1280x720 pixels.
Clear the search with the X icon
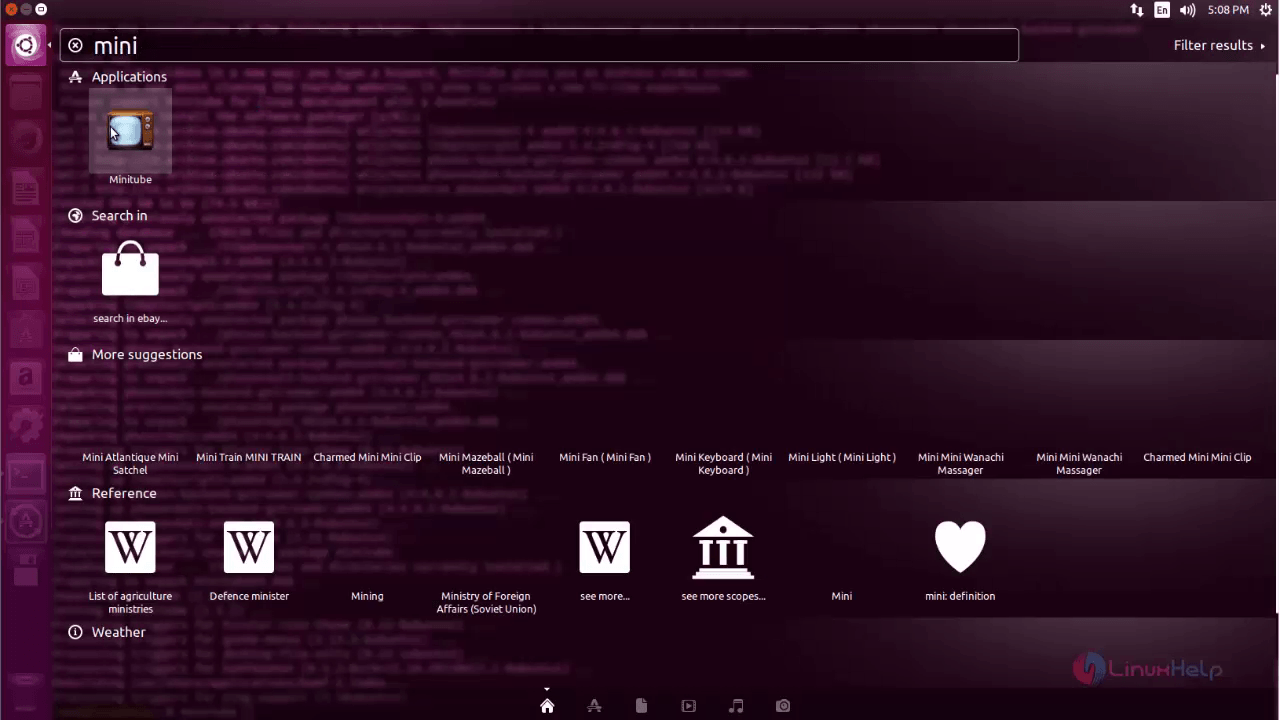coord(75,45)
